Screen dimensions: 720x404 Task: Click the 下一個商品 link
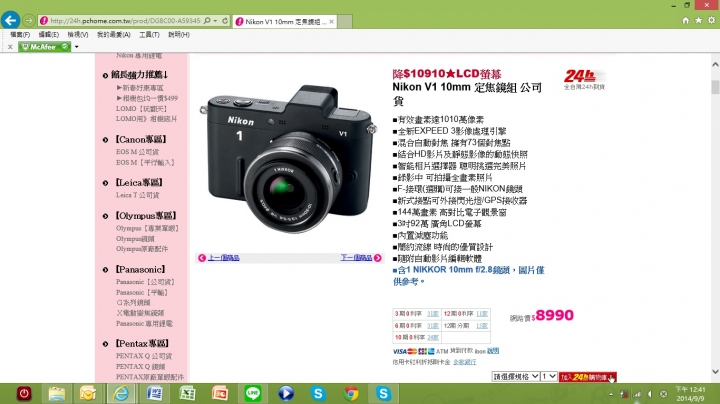pyautogui.click(x=356, y=258)
